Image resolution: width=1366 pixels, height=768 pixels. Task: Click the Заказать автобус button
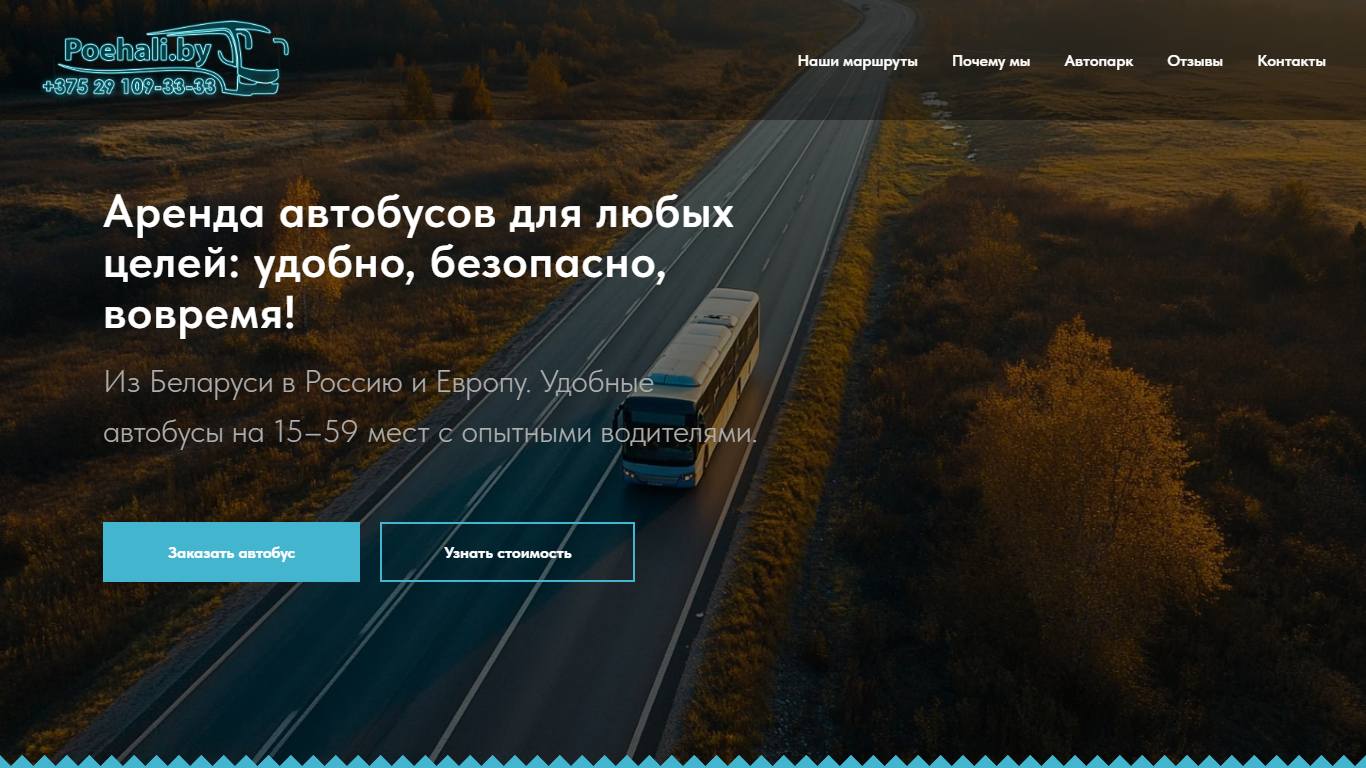pos(231,552)
